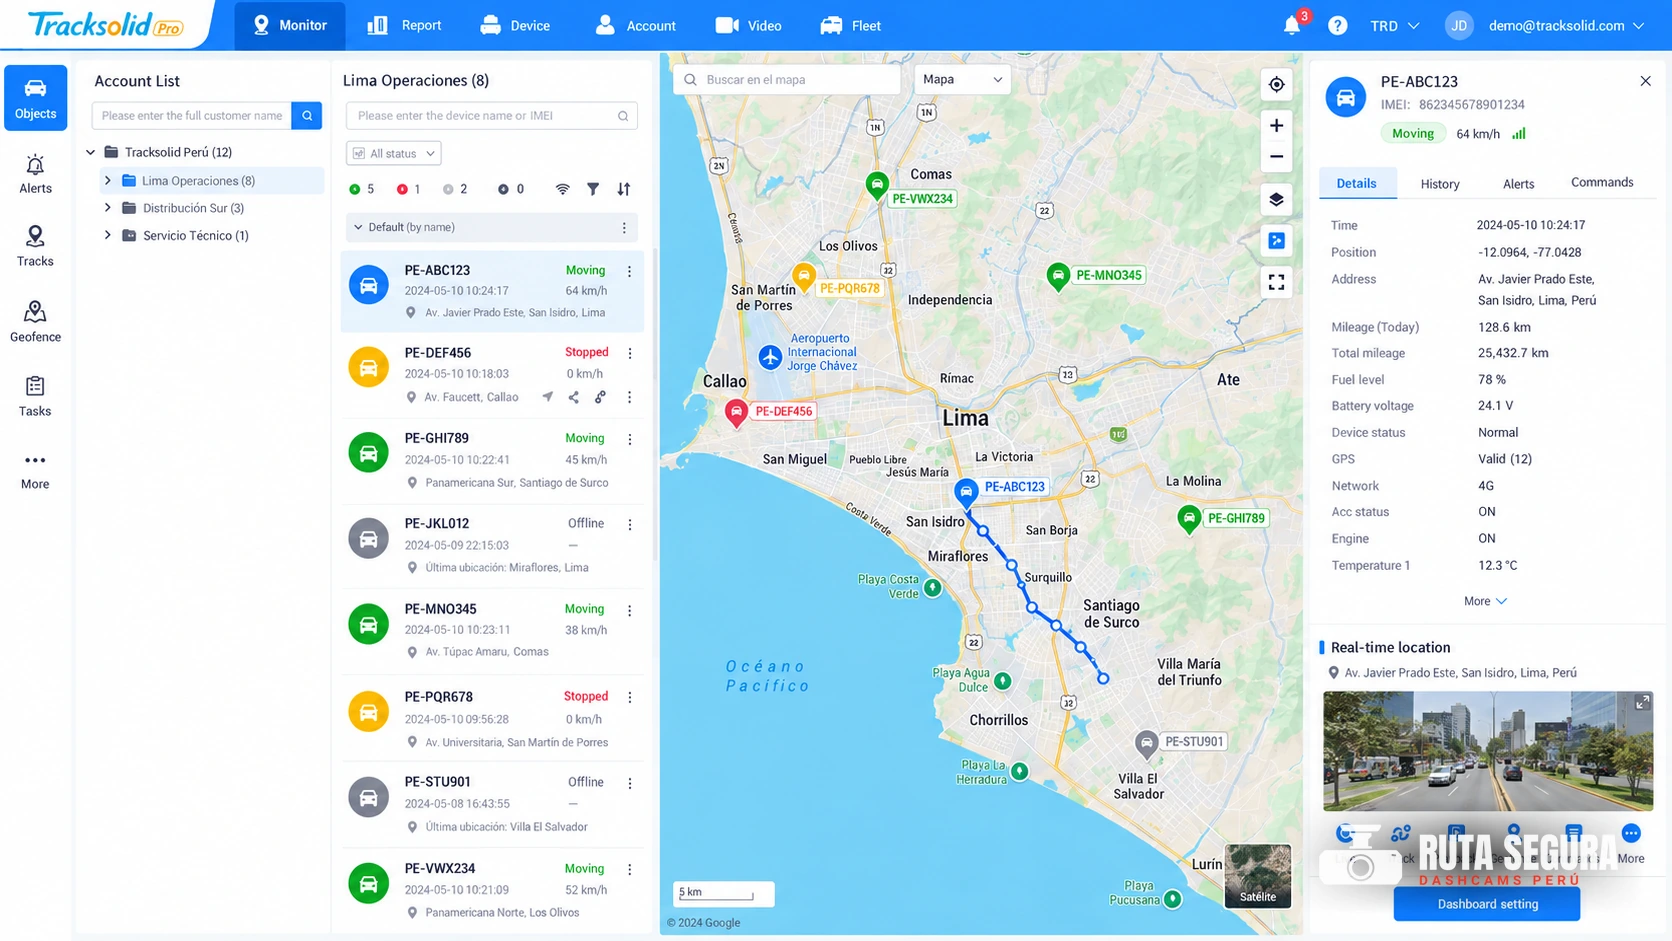Filter by 5 moving devices status
Viewport: 1672px width, 941px height.
point(362,189)
